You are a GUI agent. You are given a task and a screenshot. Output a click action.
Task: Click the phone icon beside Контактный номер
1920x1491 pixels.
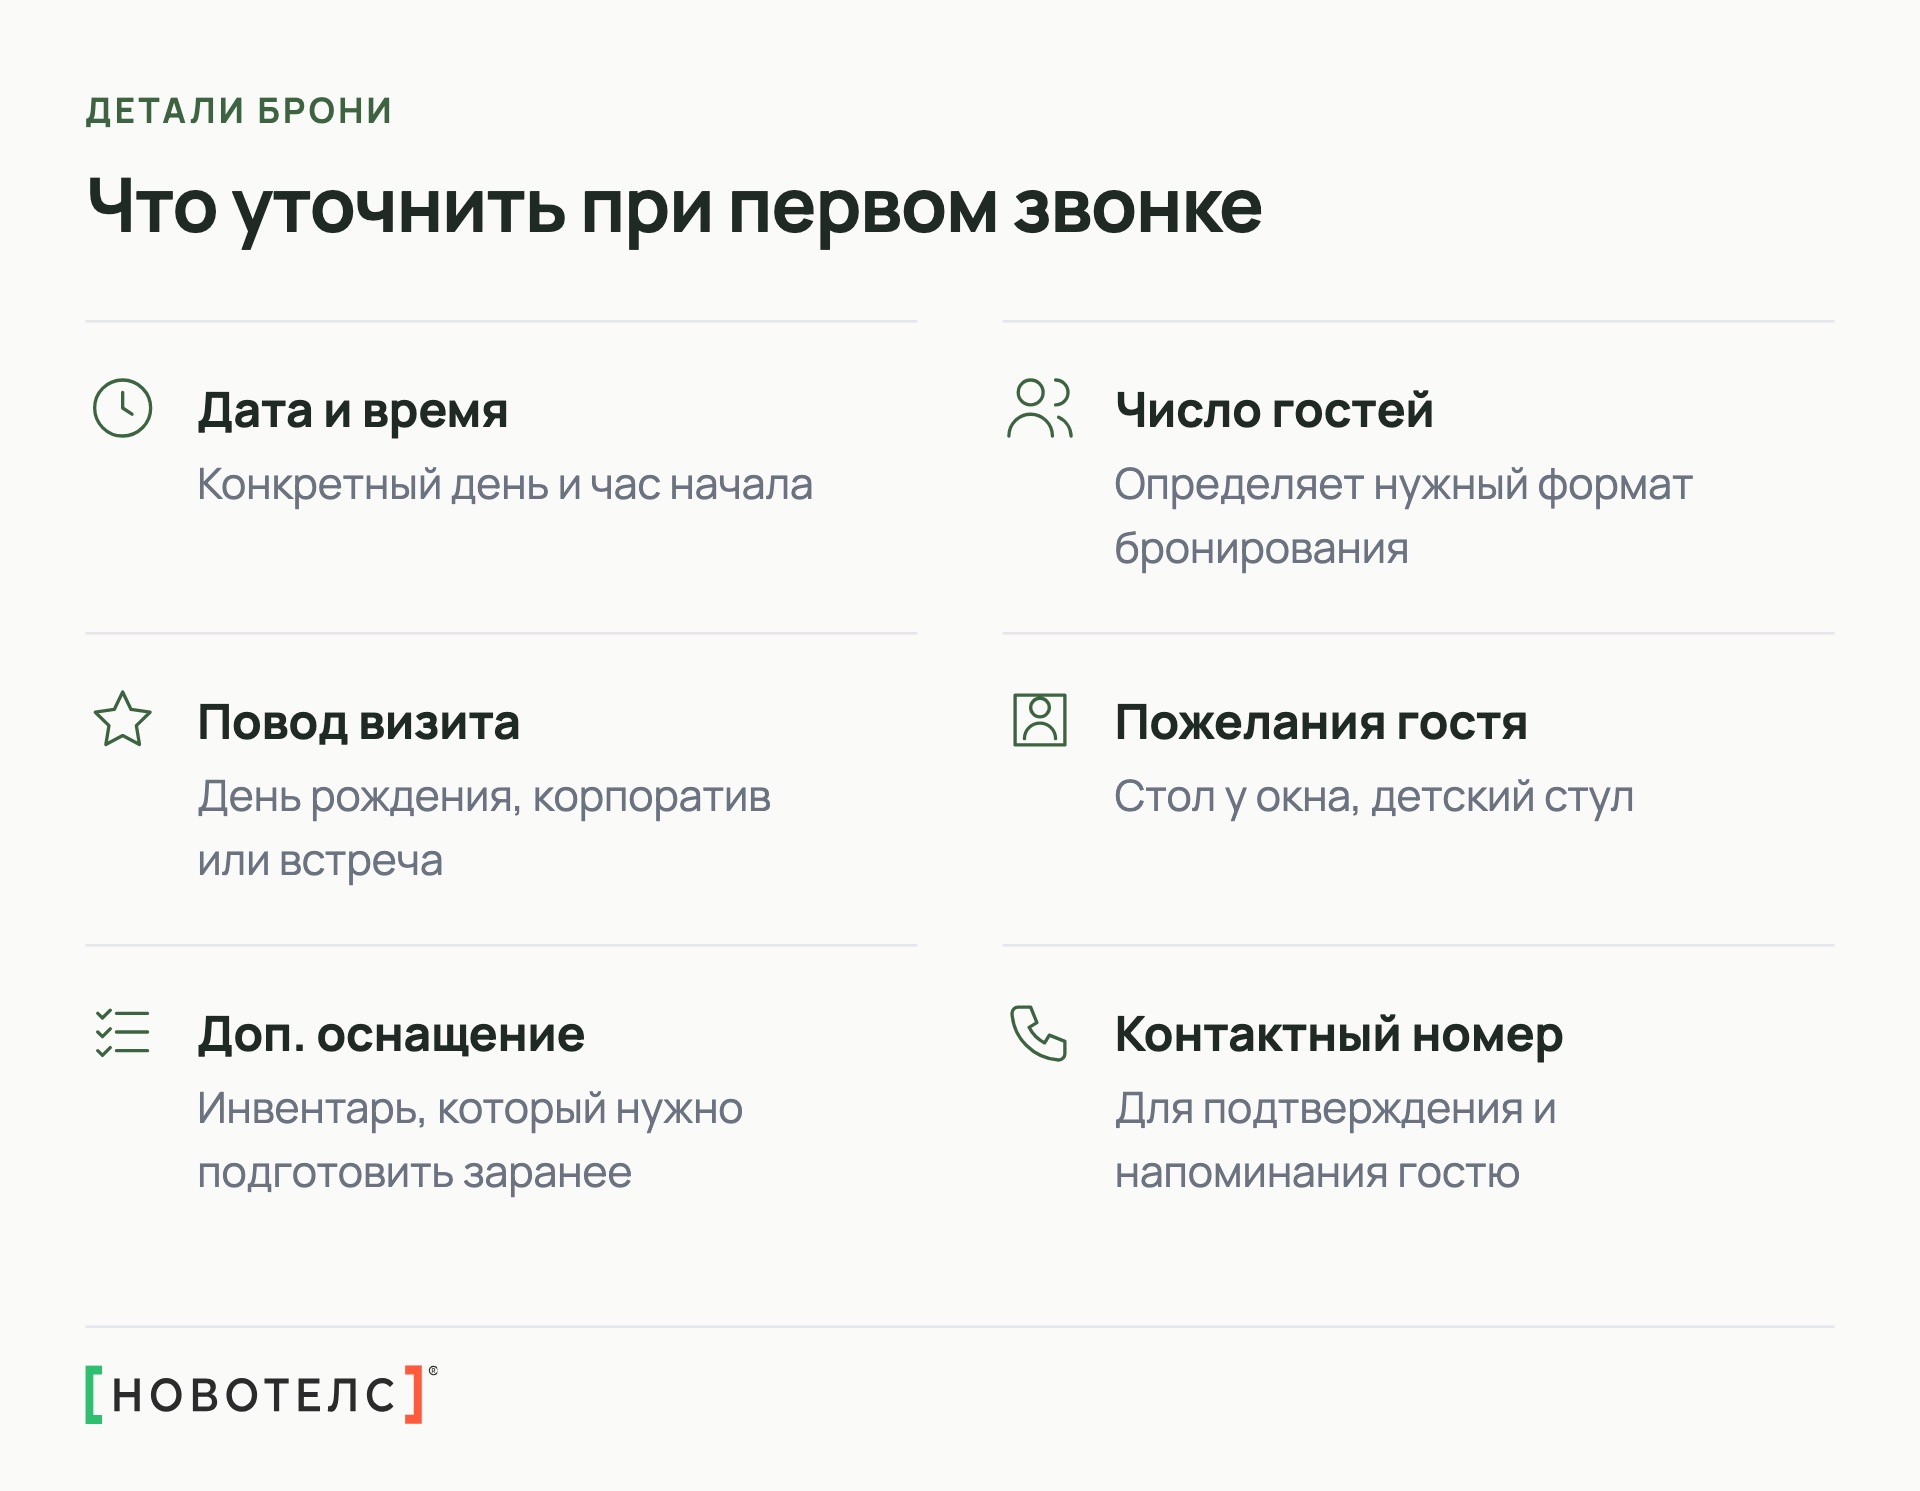(1039, 1033)
